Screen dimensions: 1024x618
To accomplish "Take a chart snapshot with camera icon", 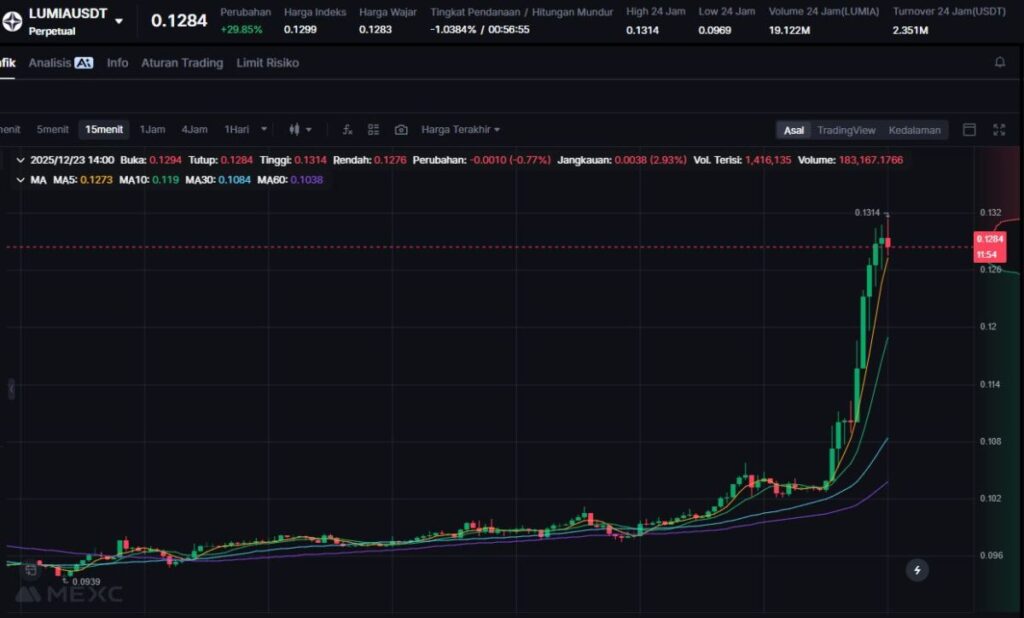I will click(x=401, y=130).
